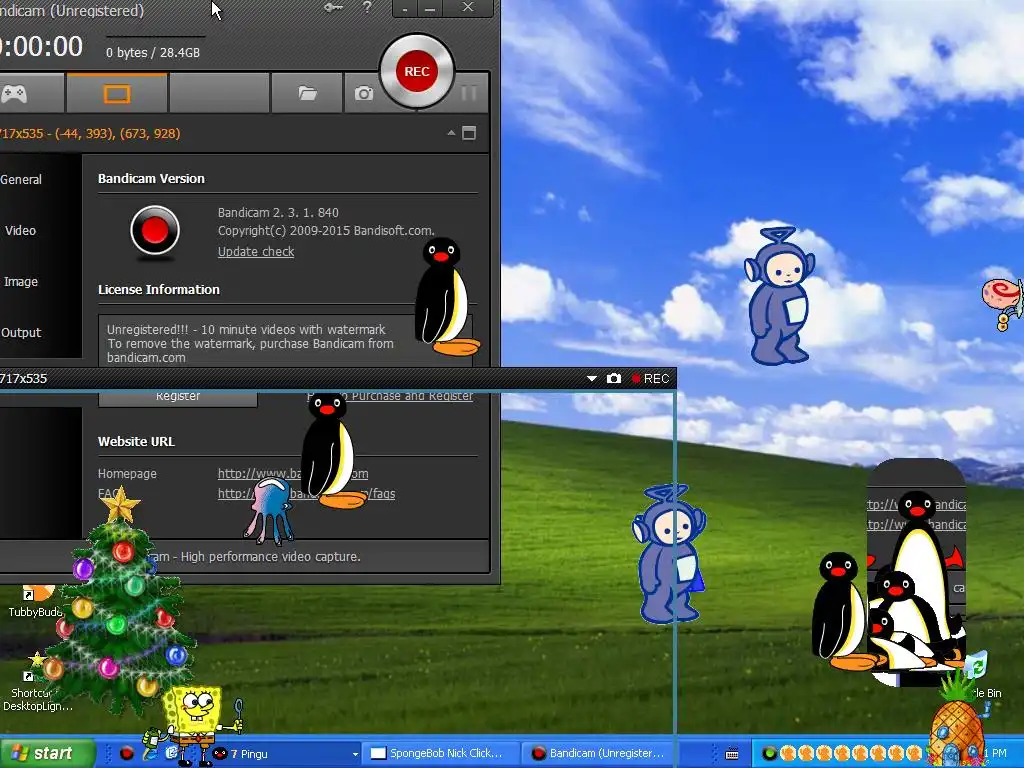Open the key register icon in title bar
This screenshot has width=1024, height=768.
[x=333, y=8]
